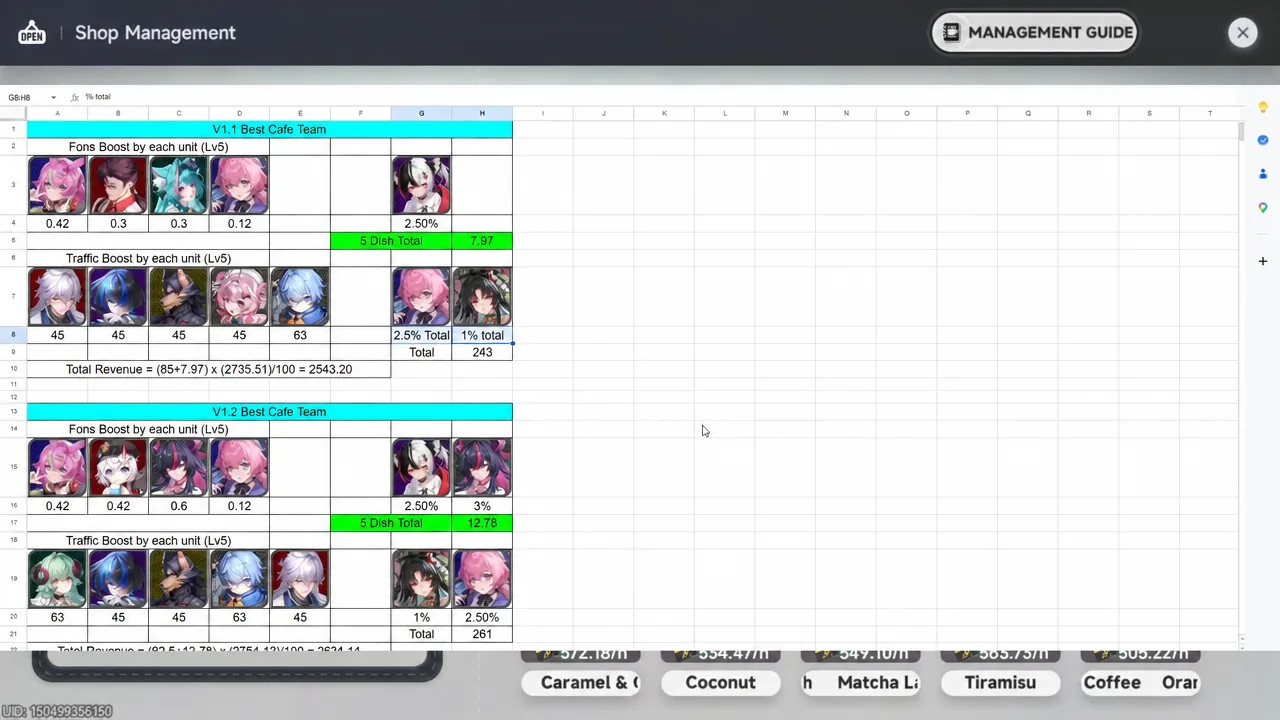Select the Coffee dish button
This screenshot has height=720, width=1280.
(1140, 682)
